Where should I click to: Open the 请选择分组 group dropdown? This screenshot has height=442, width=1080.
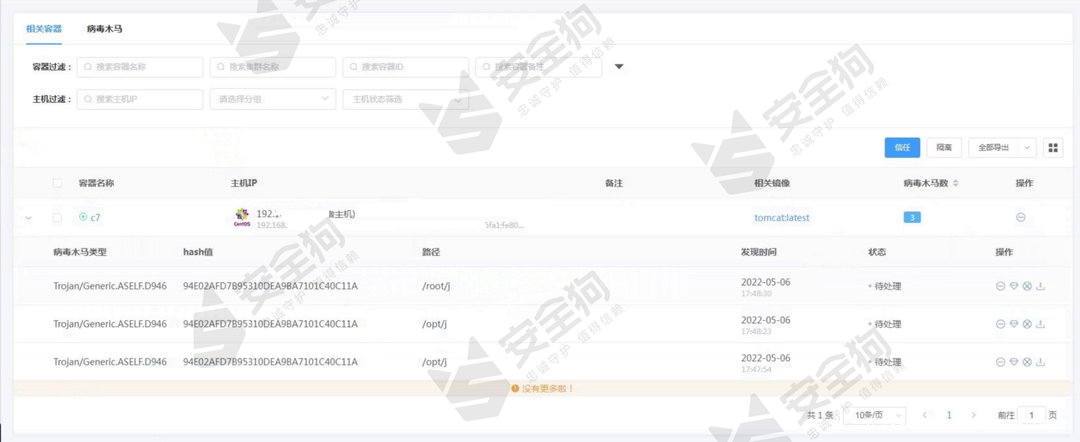pos(272,99)
